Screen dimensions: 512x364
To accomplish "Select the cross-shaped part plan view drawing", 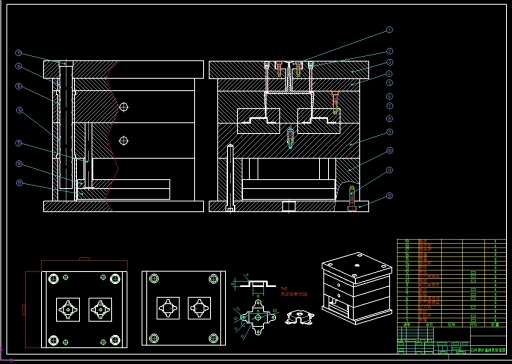I will coord(259,317).
